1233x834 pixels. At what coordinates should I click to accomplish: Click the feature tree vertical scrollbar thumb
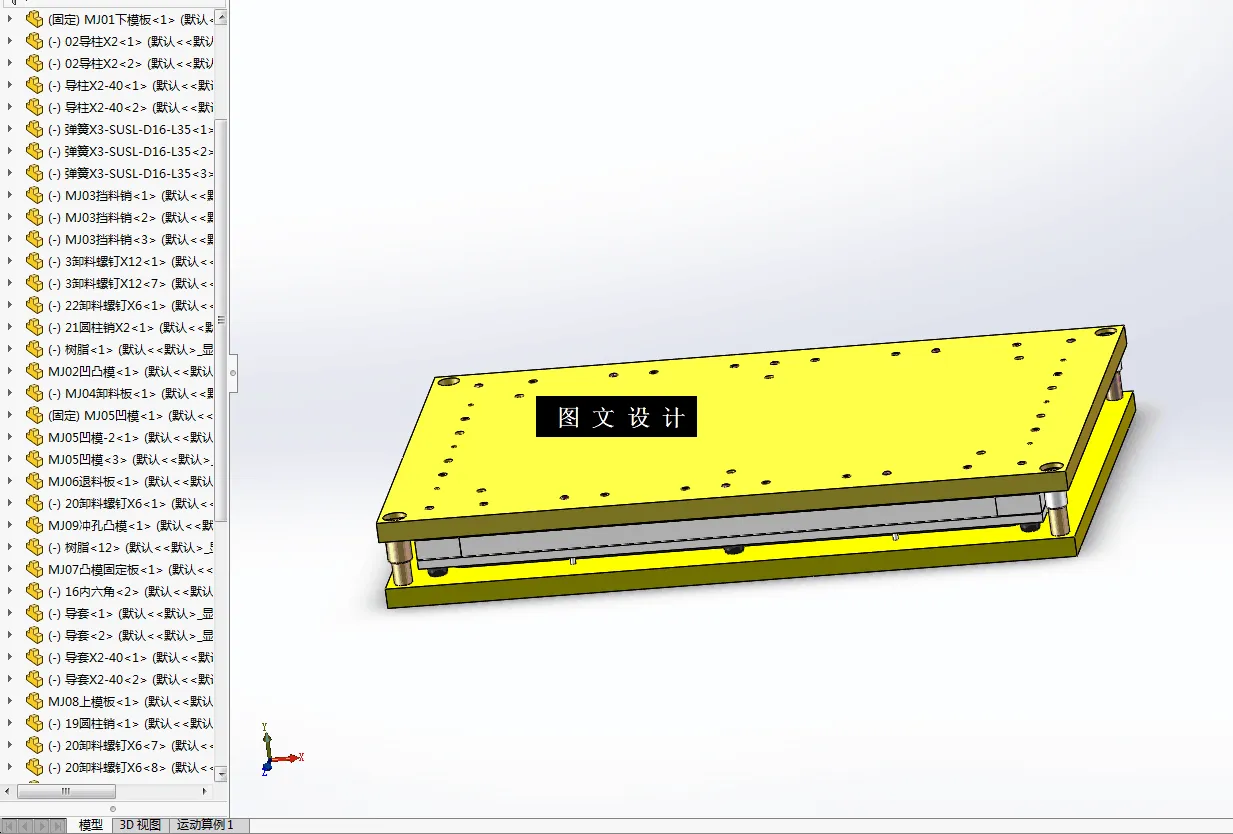[221, 320]
